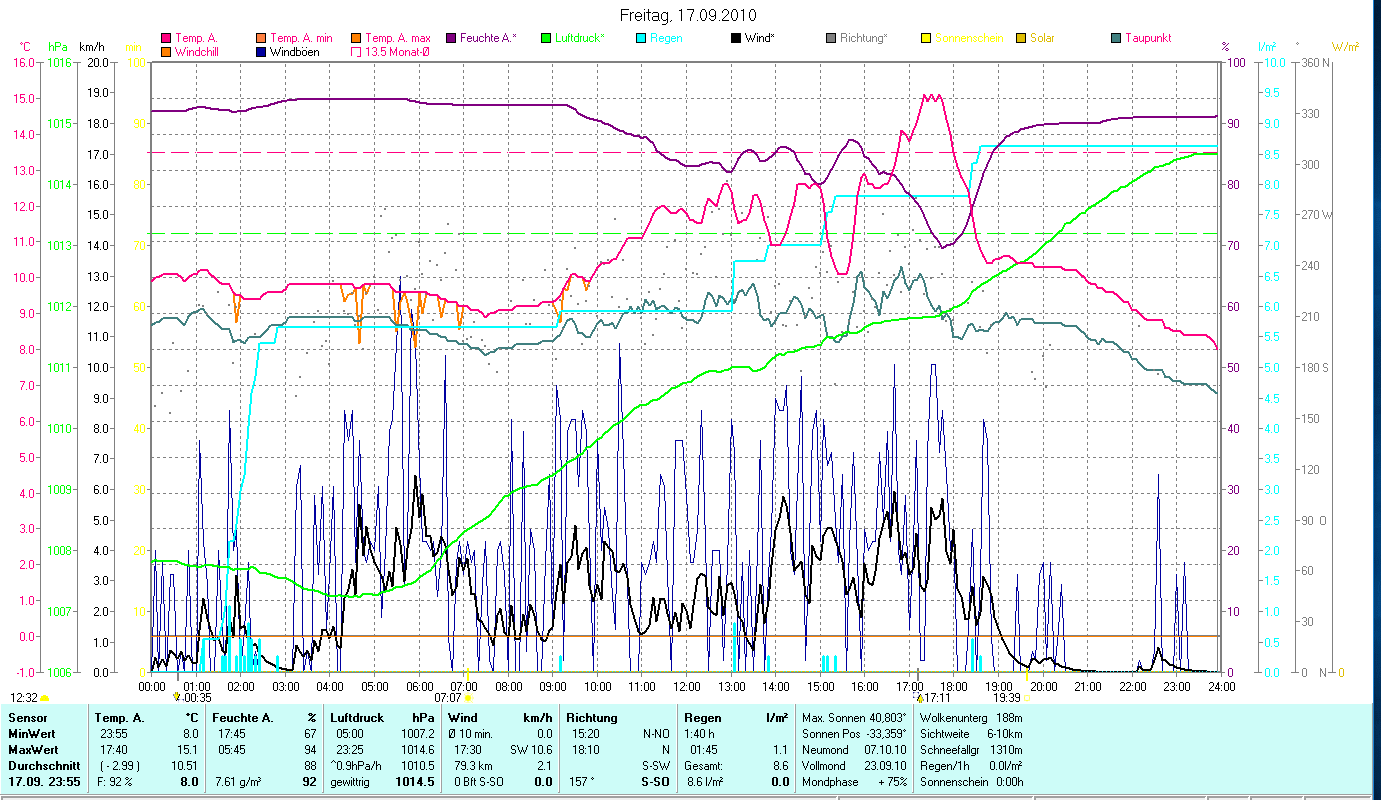Click the Temp. A. max legend label

click(x=397, y=38)
